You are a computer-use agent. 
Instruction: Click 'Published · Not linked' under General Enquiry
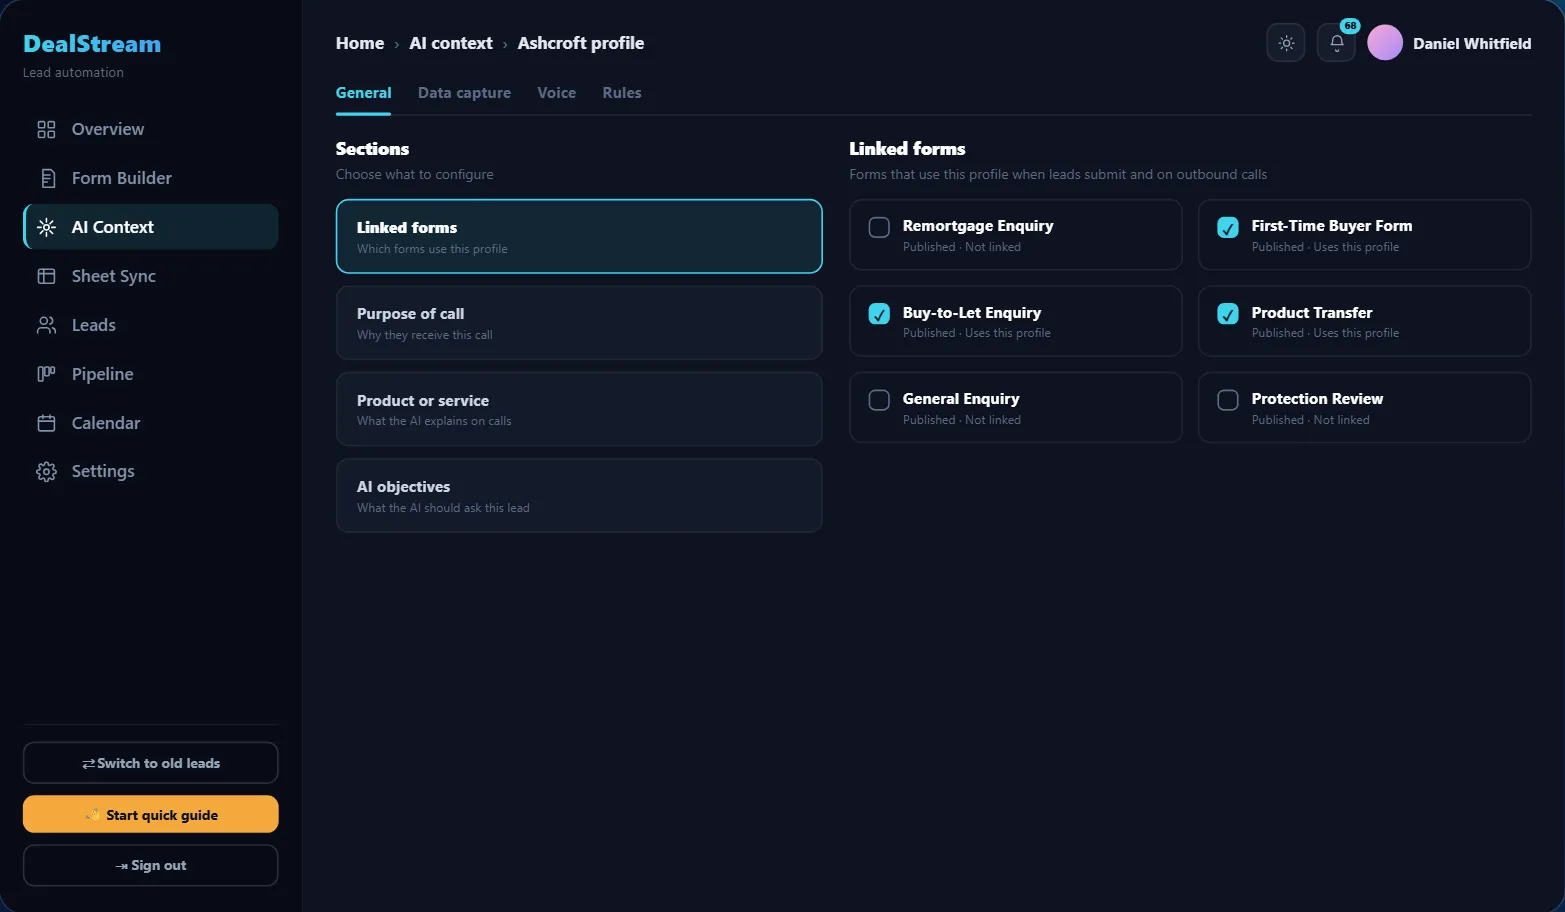962,420
